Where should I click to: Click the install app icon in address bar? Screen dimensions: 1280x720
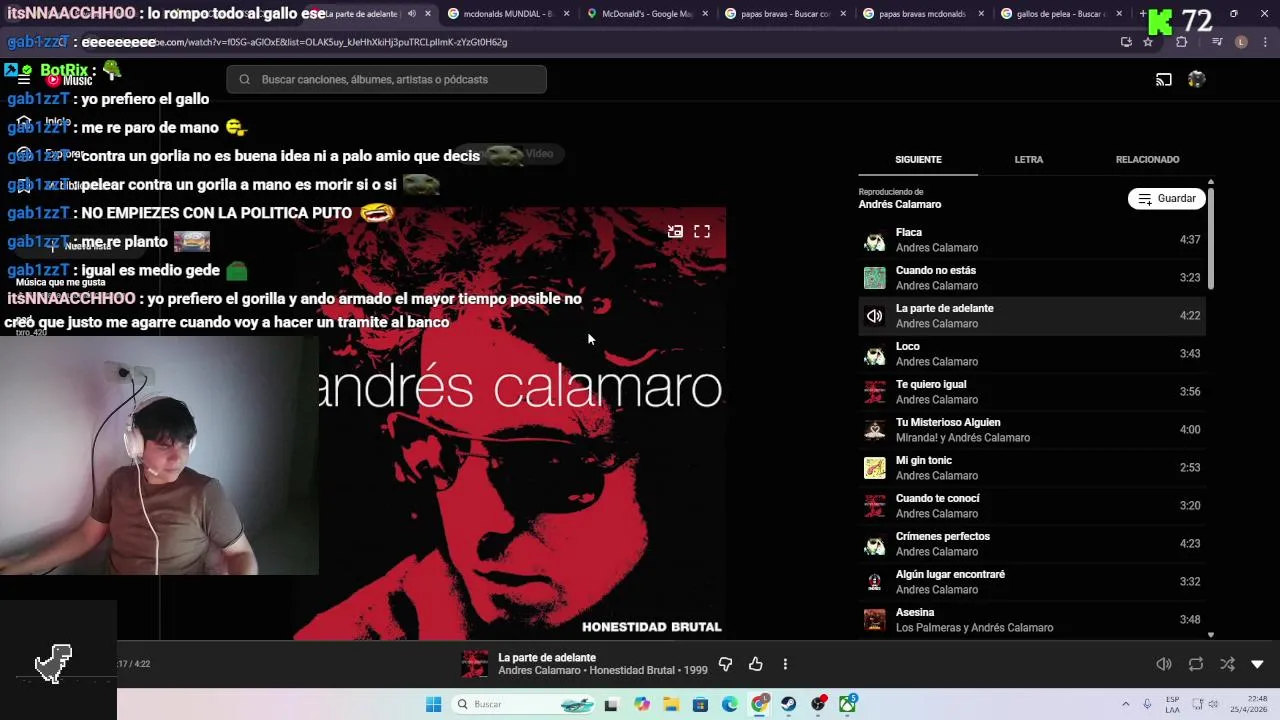(1126, 42)
